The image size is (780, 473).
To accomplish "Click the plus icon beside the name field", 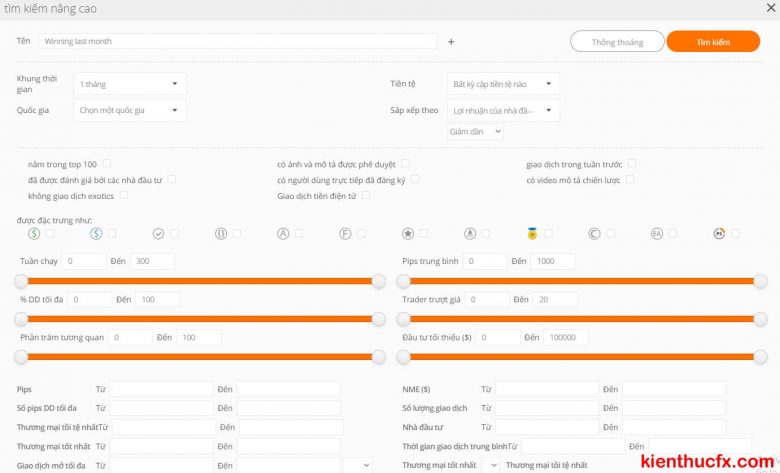I will (451, 42).
